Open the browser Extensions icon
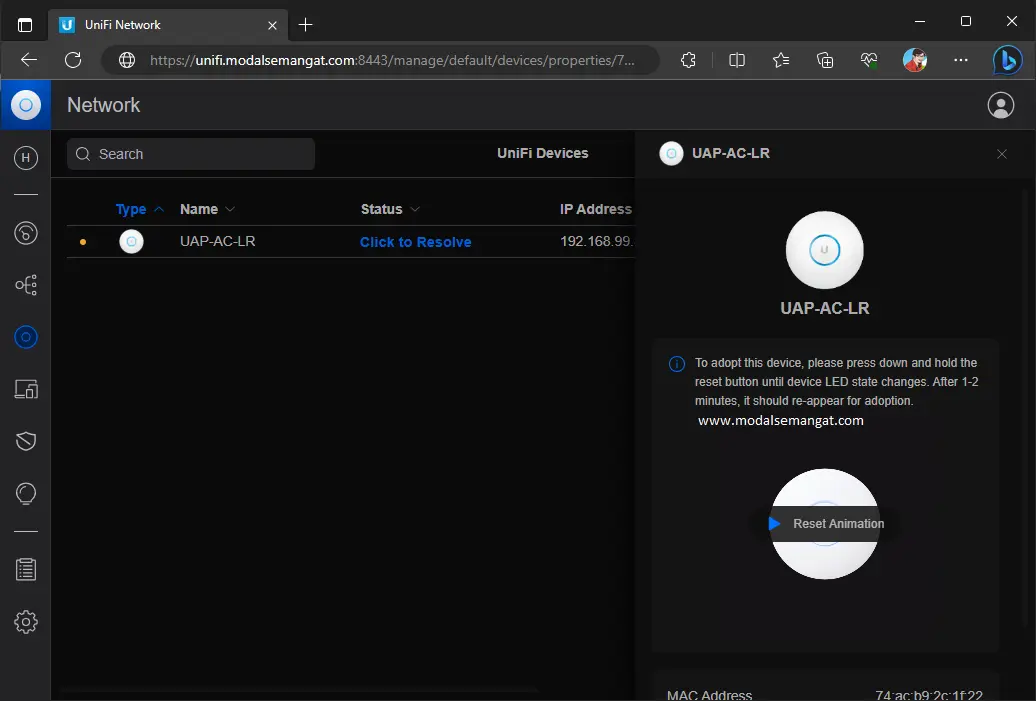Image resolution: width=1036 pixels, height=701 pixels. (x=688, y=60)
